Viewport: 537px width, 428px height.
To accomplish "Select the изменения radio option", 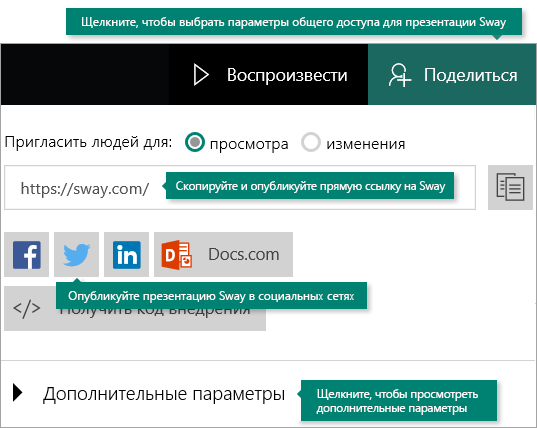I will [311, 142].
